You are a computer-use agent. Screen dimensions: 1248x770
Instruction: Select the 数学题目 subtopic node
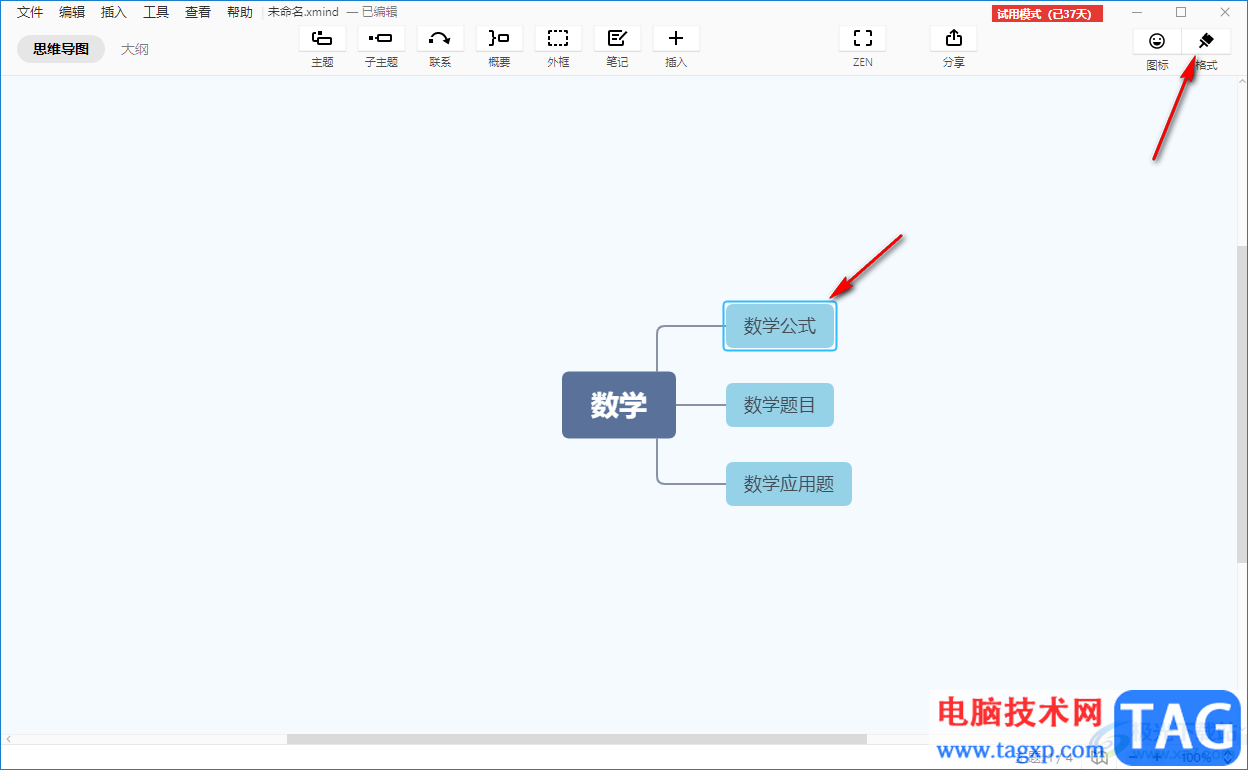pyautogui.click(x=780, y=405)
